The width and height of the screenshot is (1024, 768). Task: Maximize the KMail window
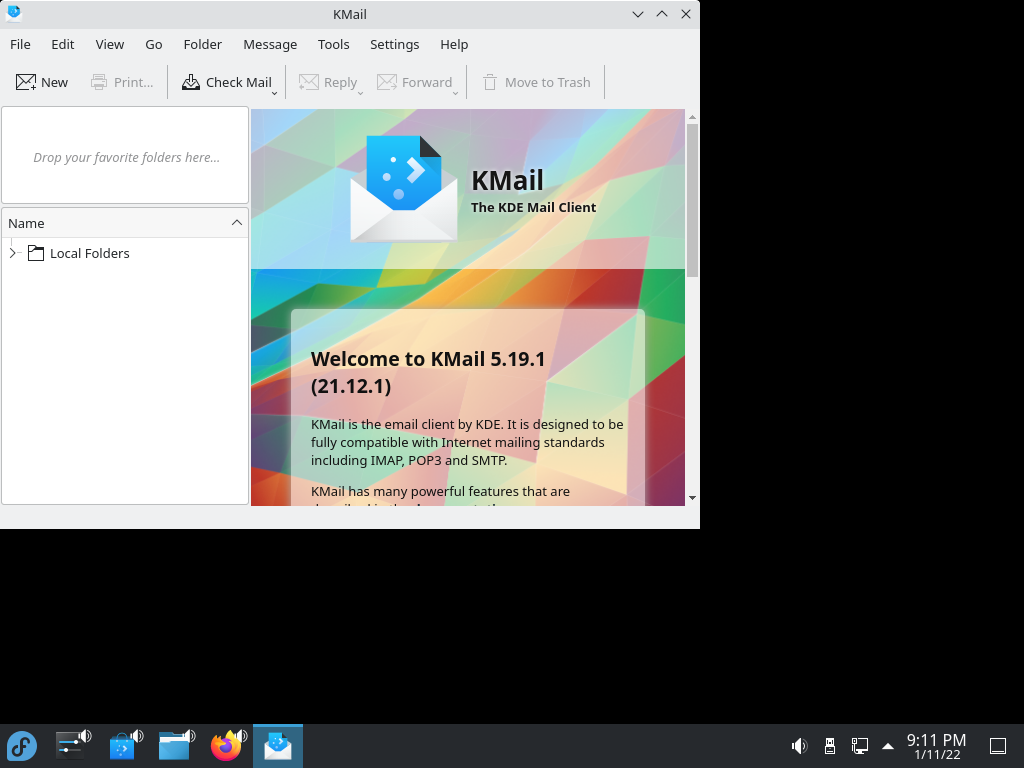[x=662, y=14]
